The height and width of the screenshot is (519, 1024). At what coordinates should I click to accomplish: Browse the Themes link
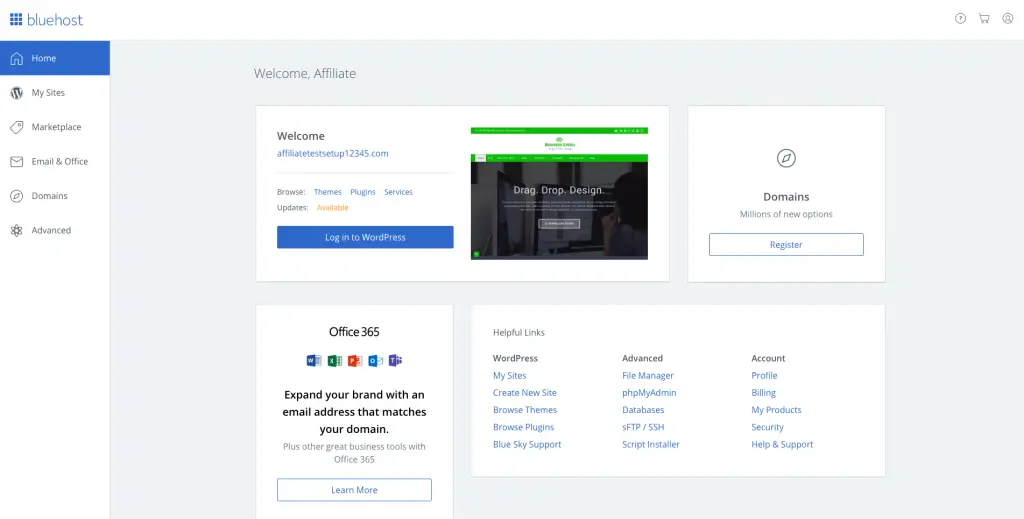point(328,192)
